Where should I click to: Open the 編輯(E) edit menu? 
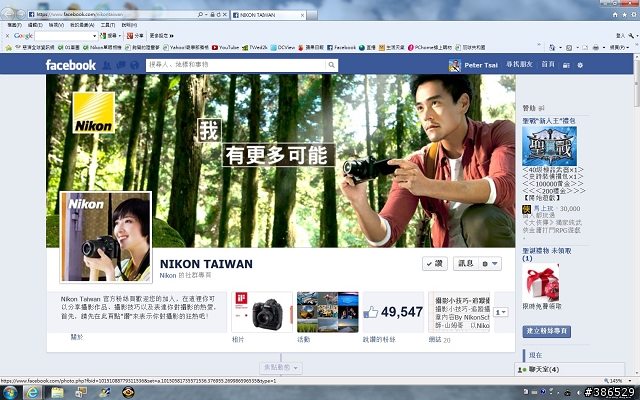(35, 25)
